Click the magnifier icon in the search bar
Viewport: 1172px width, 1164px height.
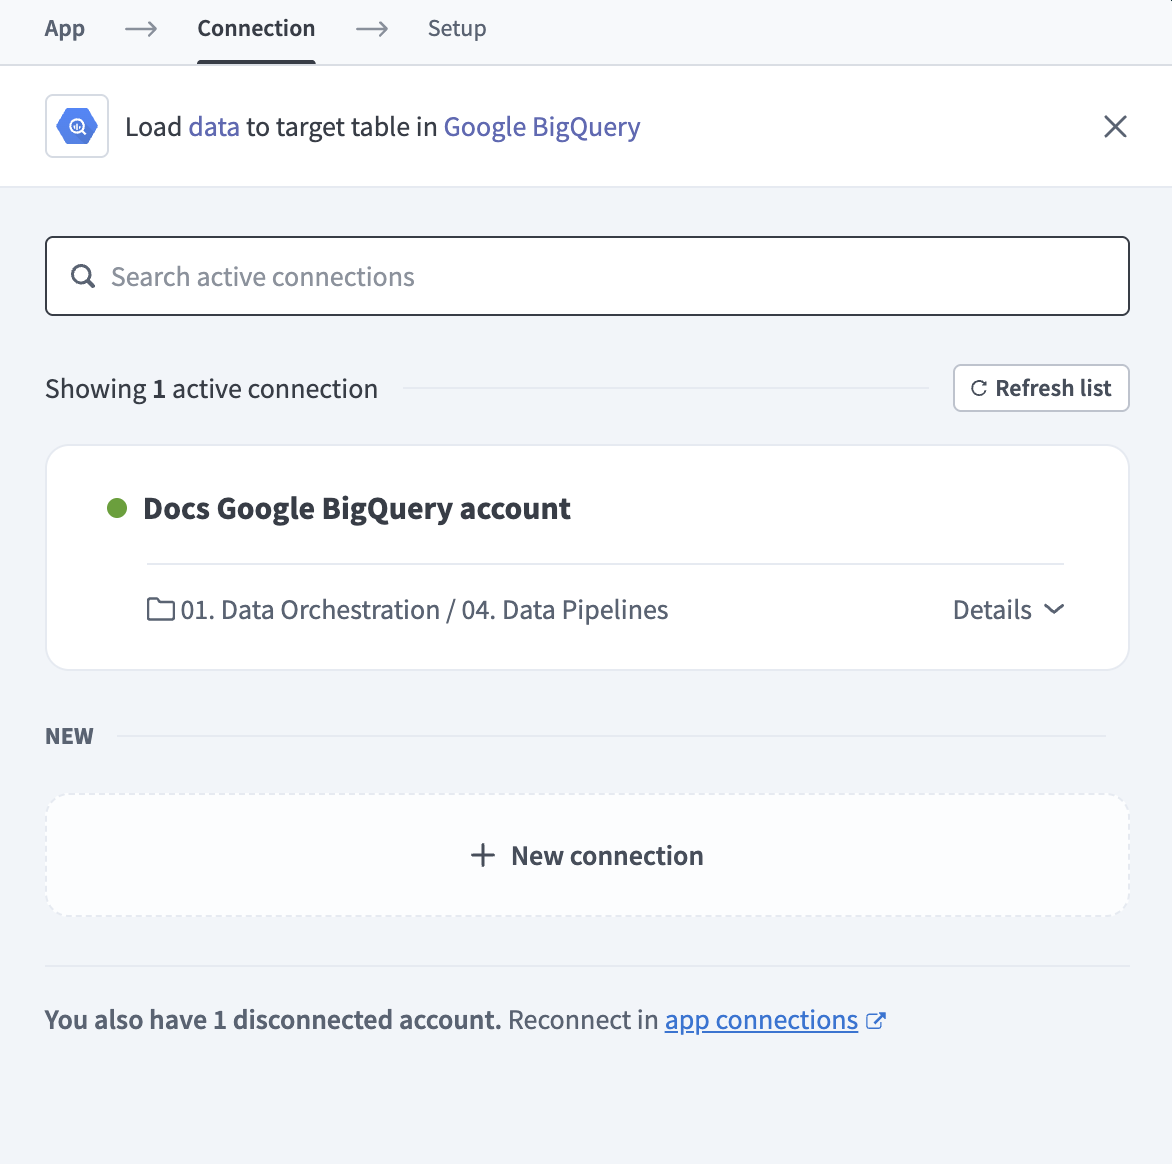pos(82,276)
